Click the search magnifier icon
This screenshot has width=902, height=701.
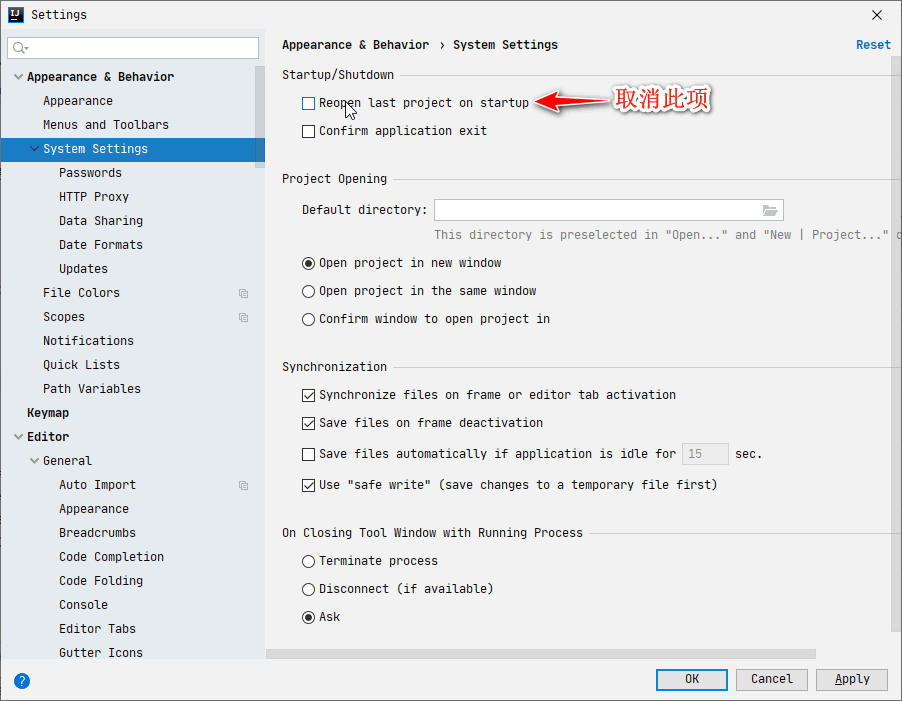click(20, 48)
